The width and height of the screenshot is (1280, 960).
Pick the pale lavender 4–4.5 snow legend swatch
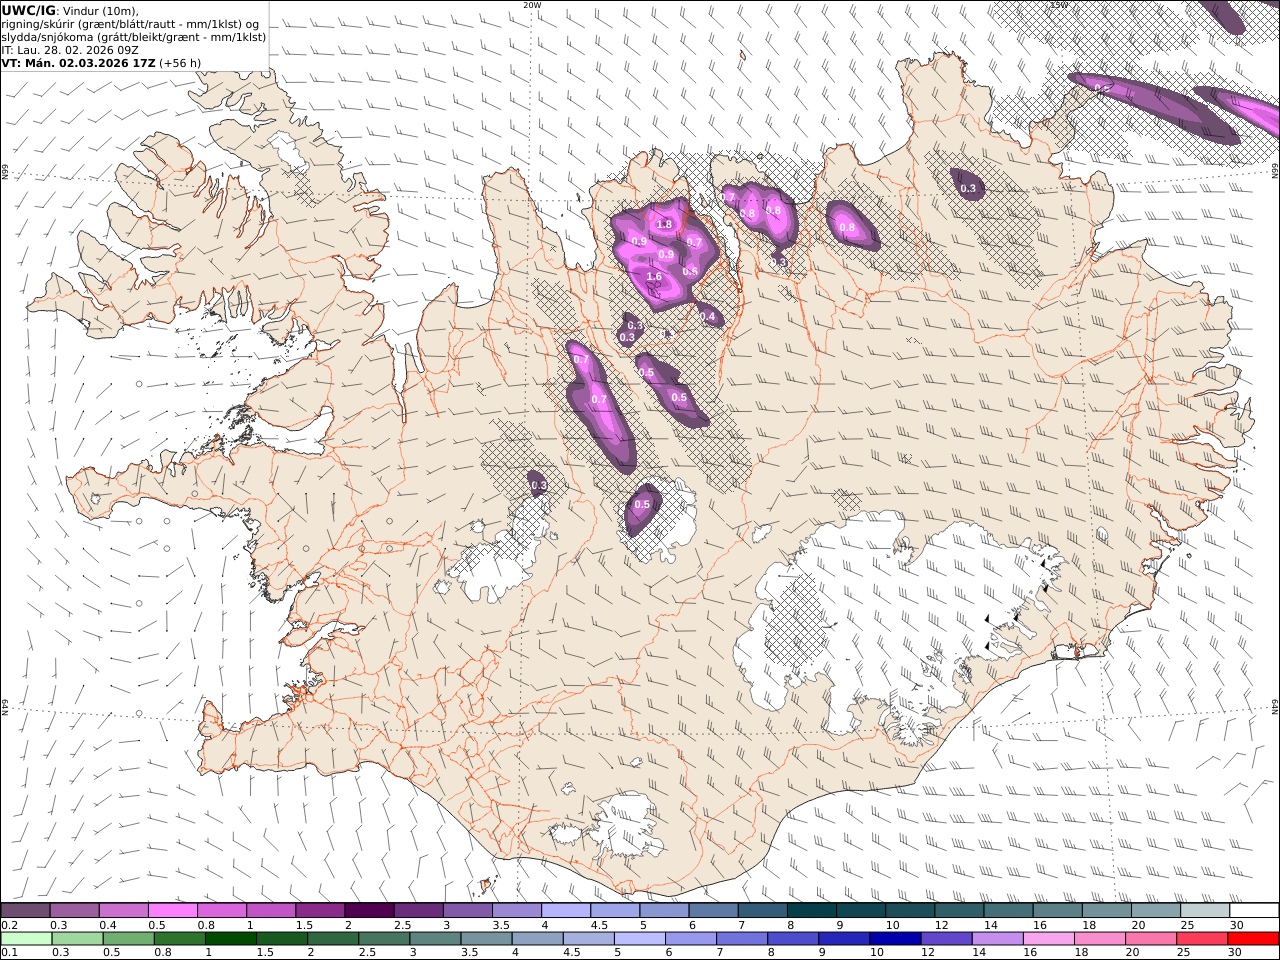click(566, 910)
